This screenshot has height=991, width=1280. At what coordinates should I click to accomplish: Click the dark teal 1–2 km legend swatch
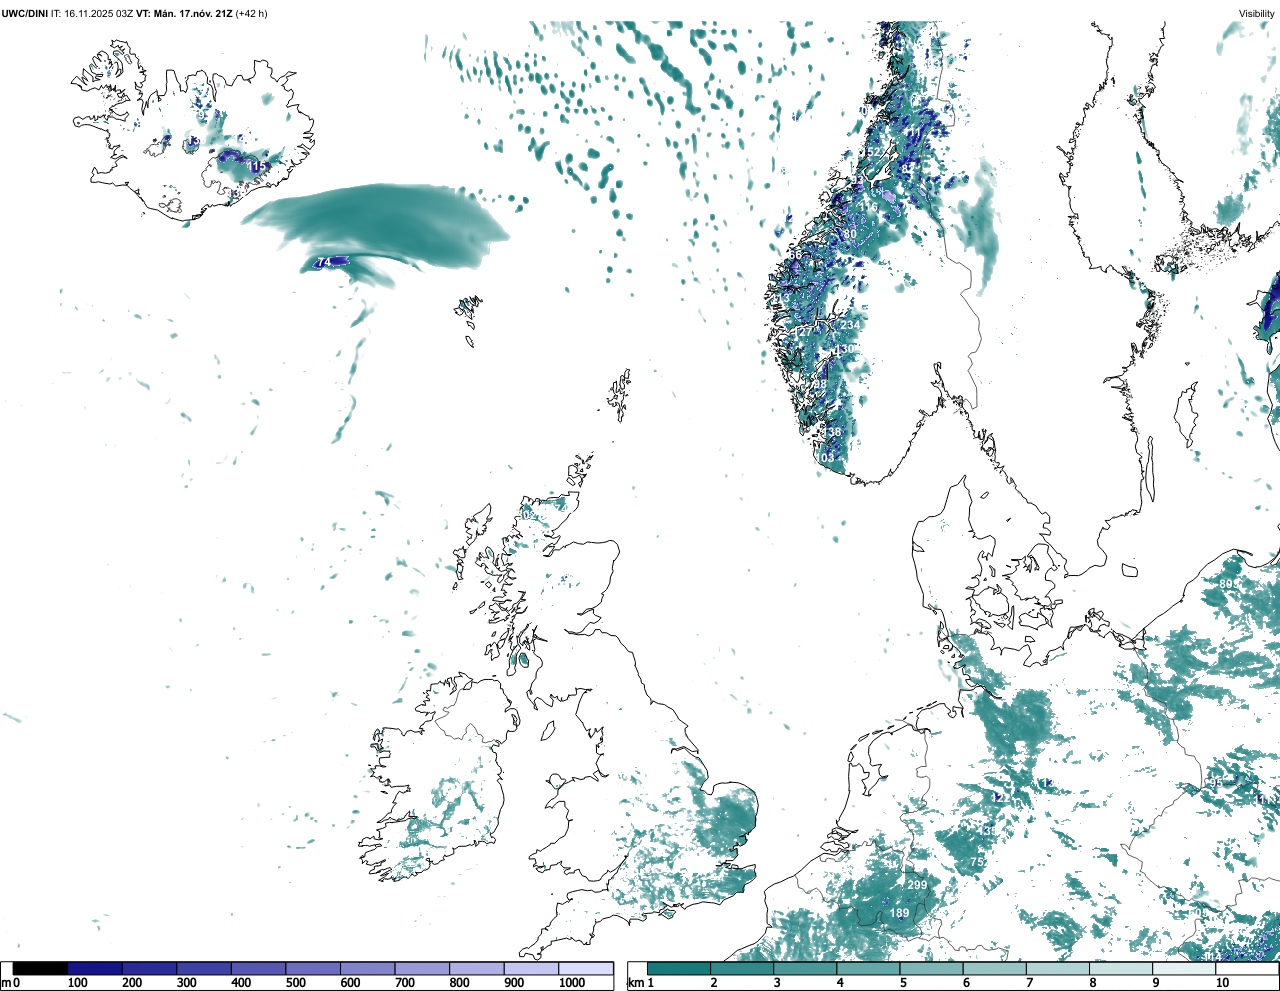[x=679, y=968]
